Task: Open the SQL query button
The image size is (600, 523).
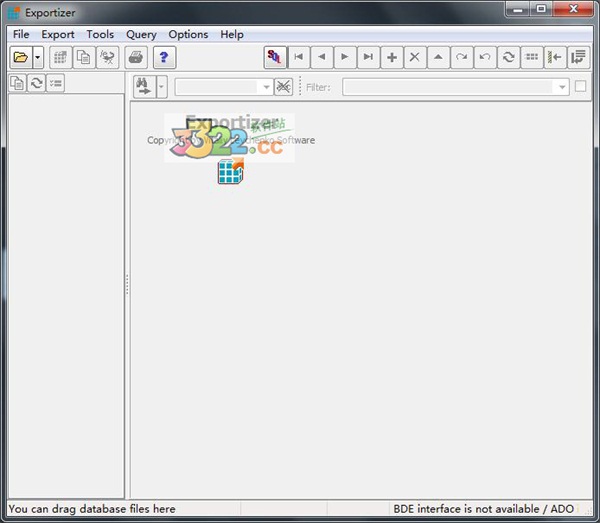Action: click(275, 57)
